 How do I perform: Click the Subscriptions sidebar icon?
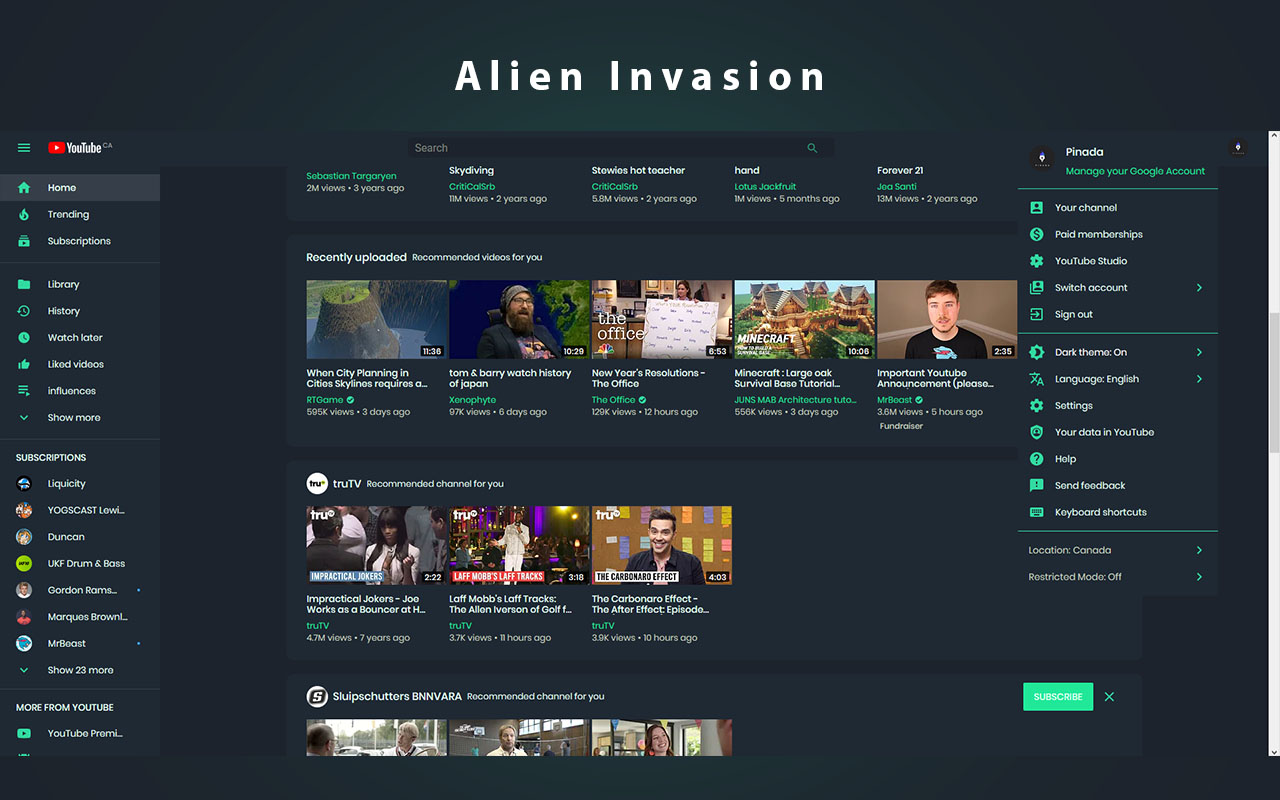point(24,241)
